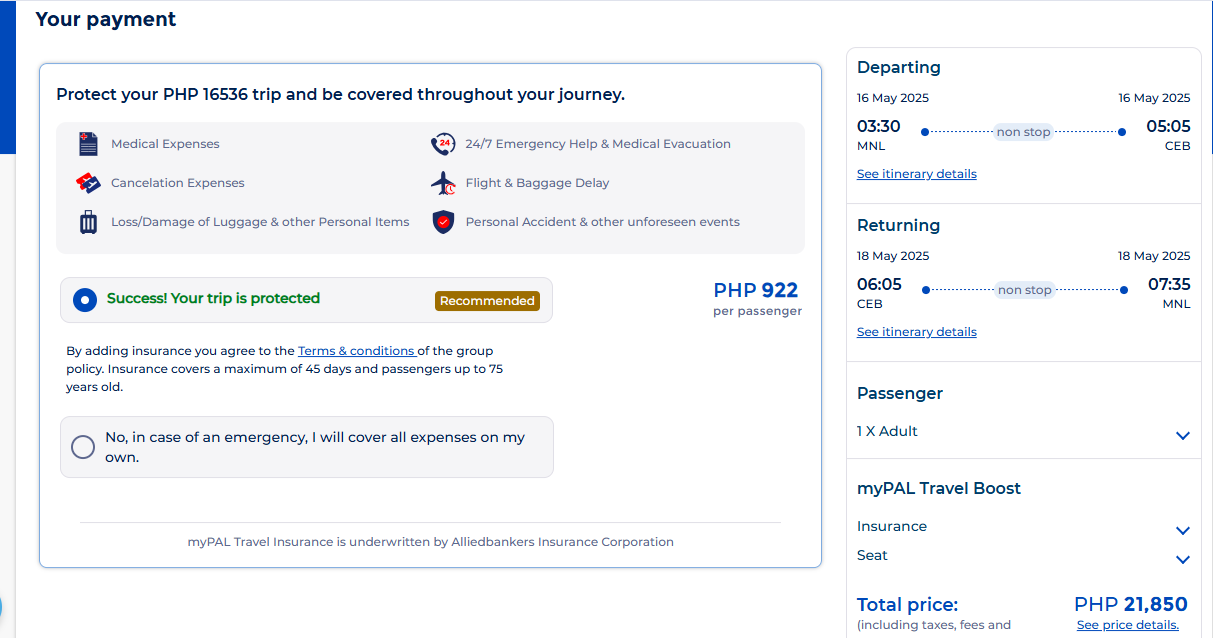This screenshot has height=638, width=1213.
Task: Open the See price details link
Action: point(1127,625)
